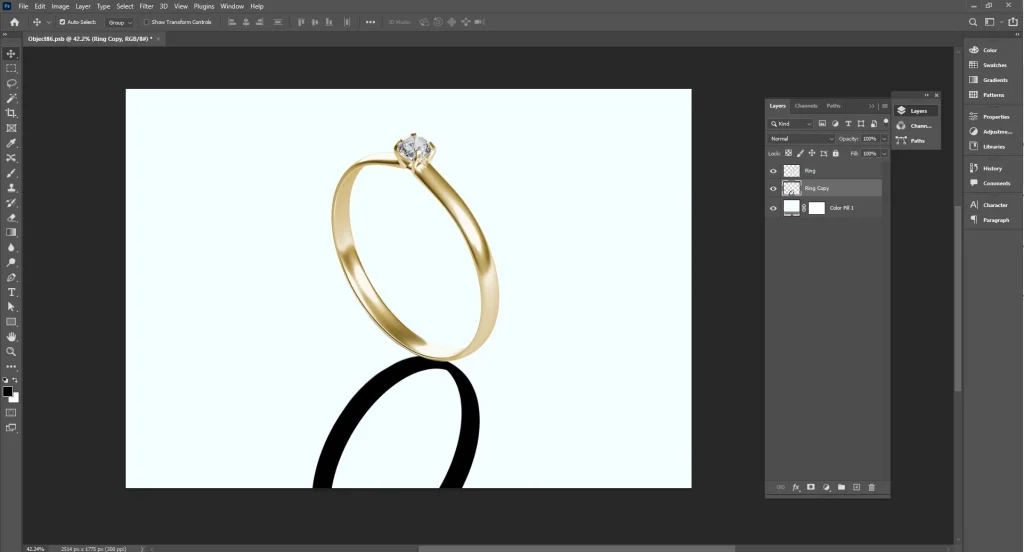Hide the Ring layer
1024x552 pixels.
pyautogui.click(x=773, y=171)
